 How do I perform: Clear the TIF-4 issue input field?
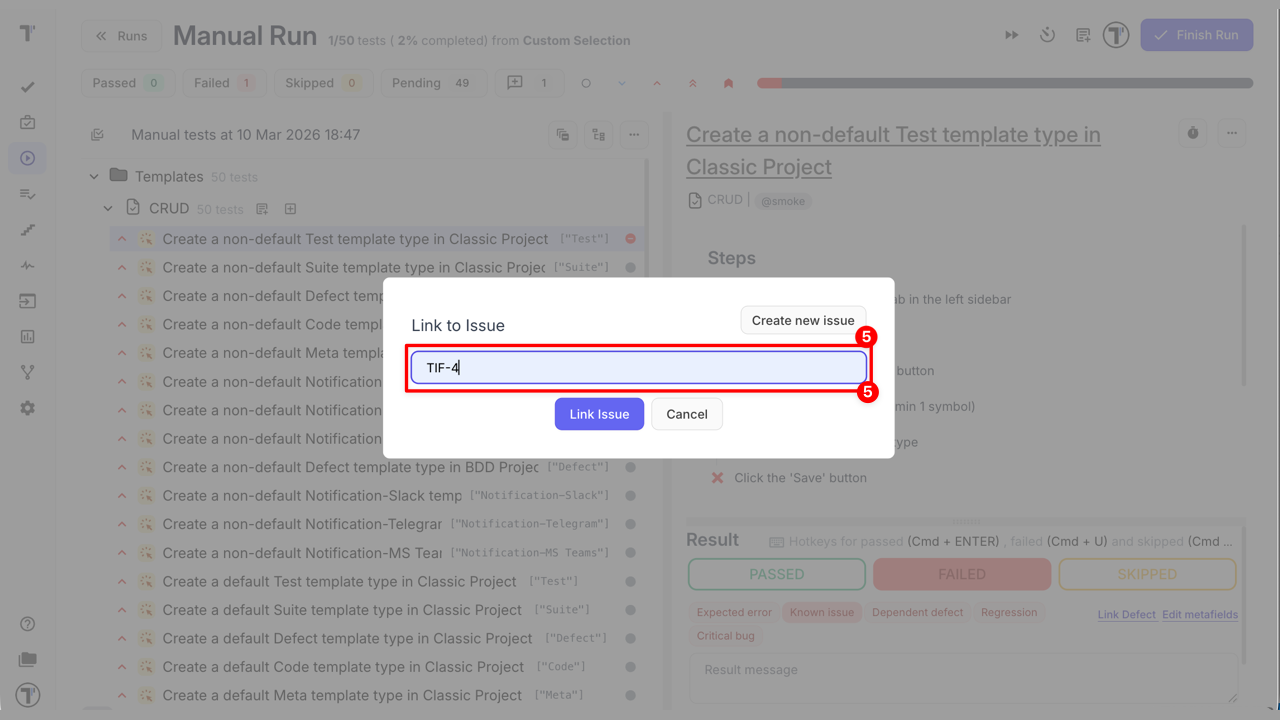pyautogui.click(x=637, y=367)
